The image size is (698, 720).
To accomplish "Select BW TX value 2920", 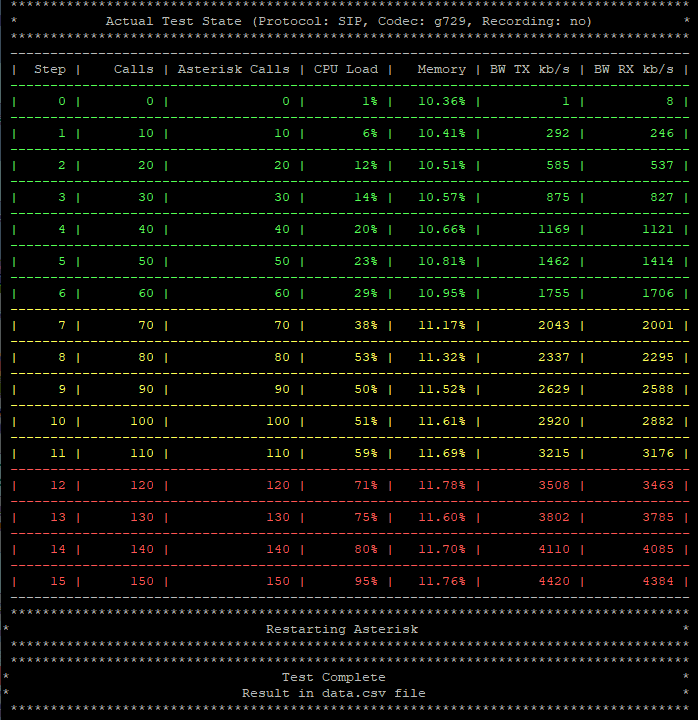I will [554, 421].
